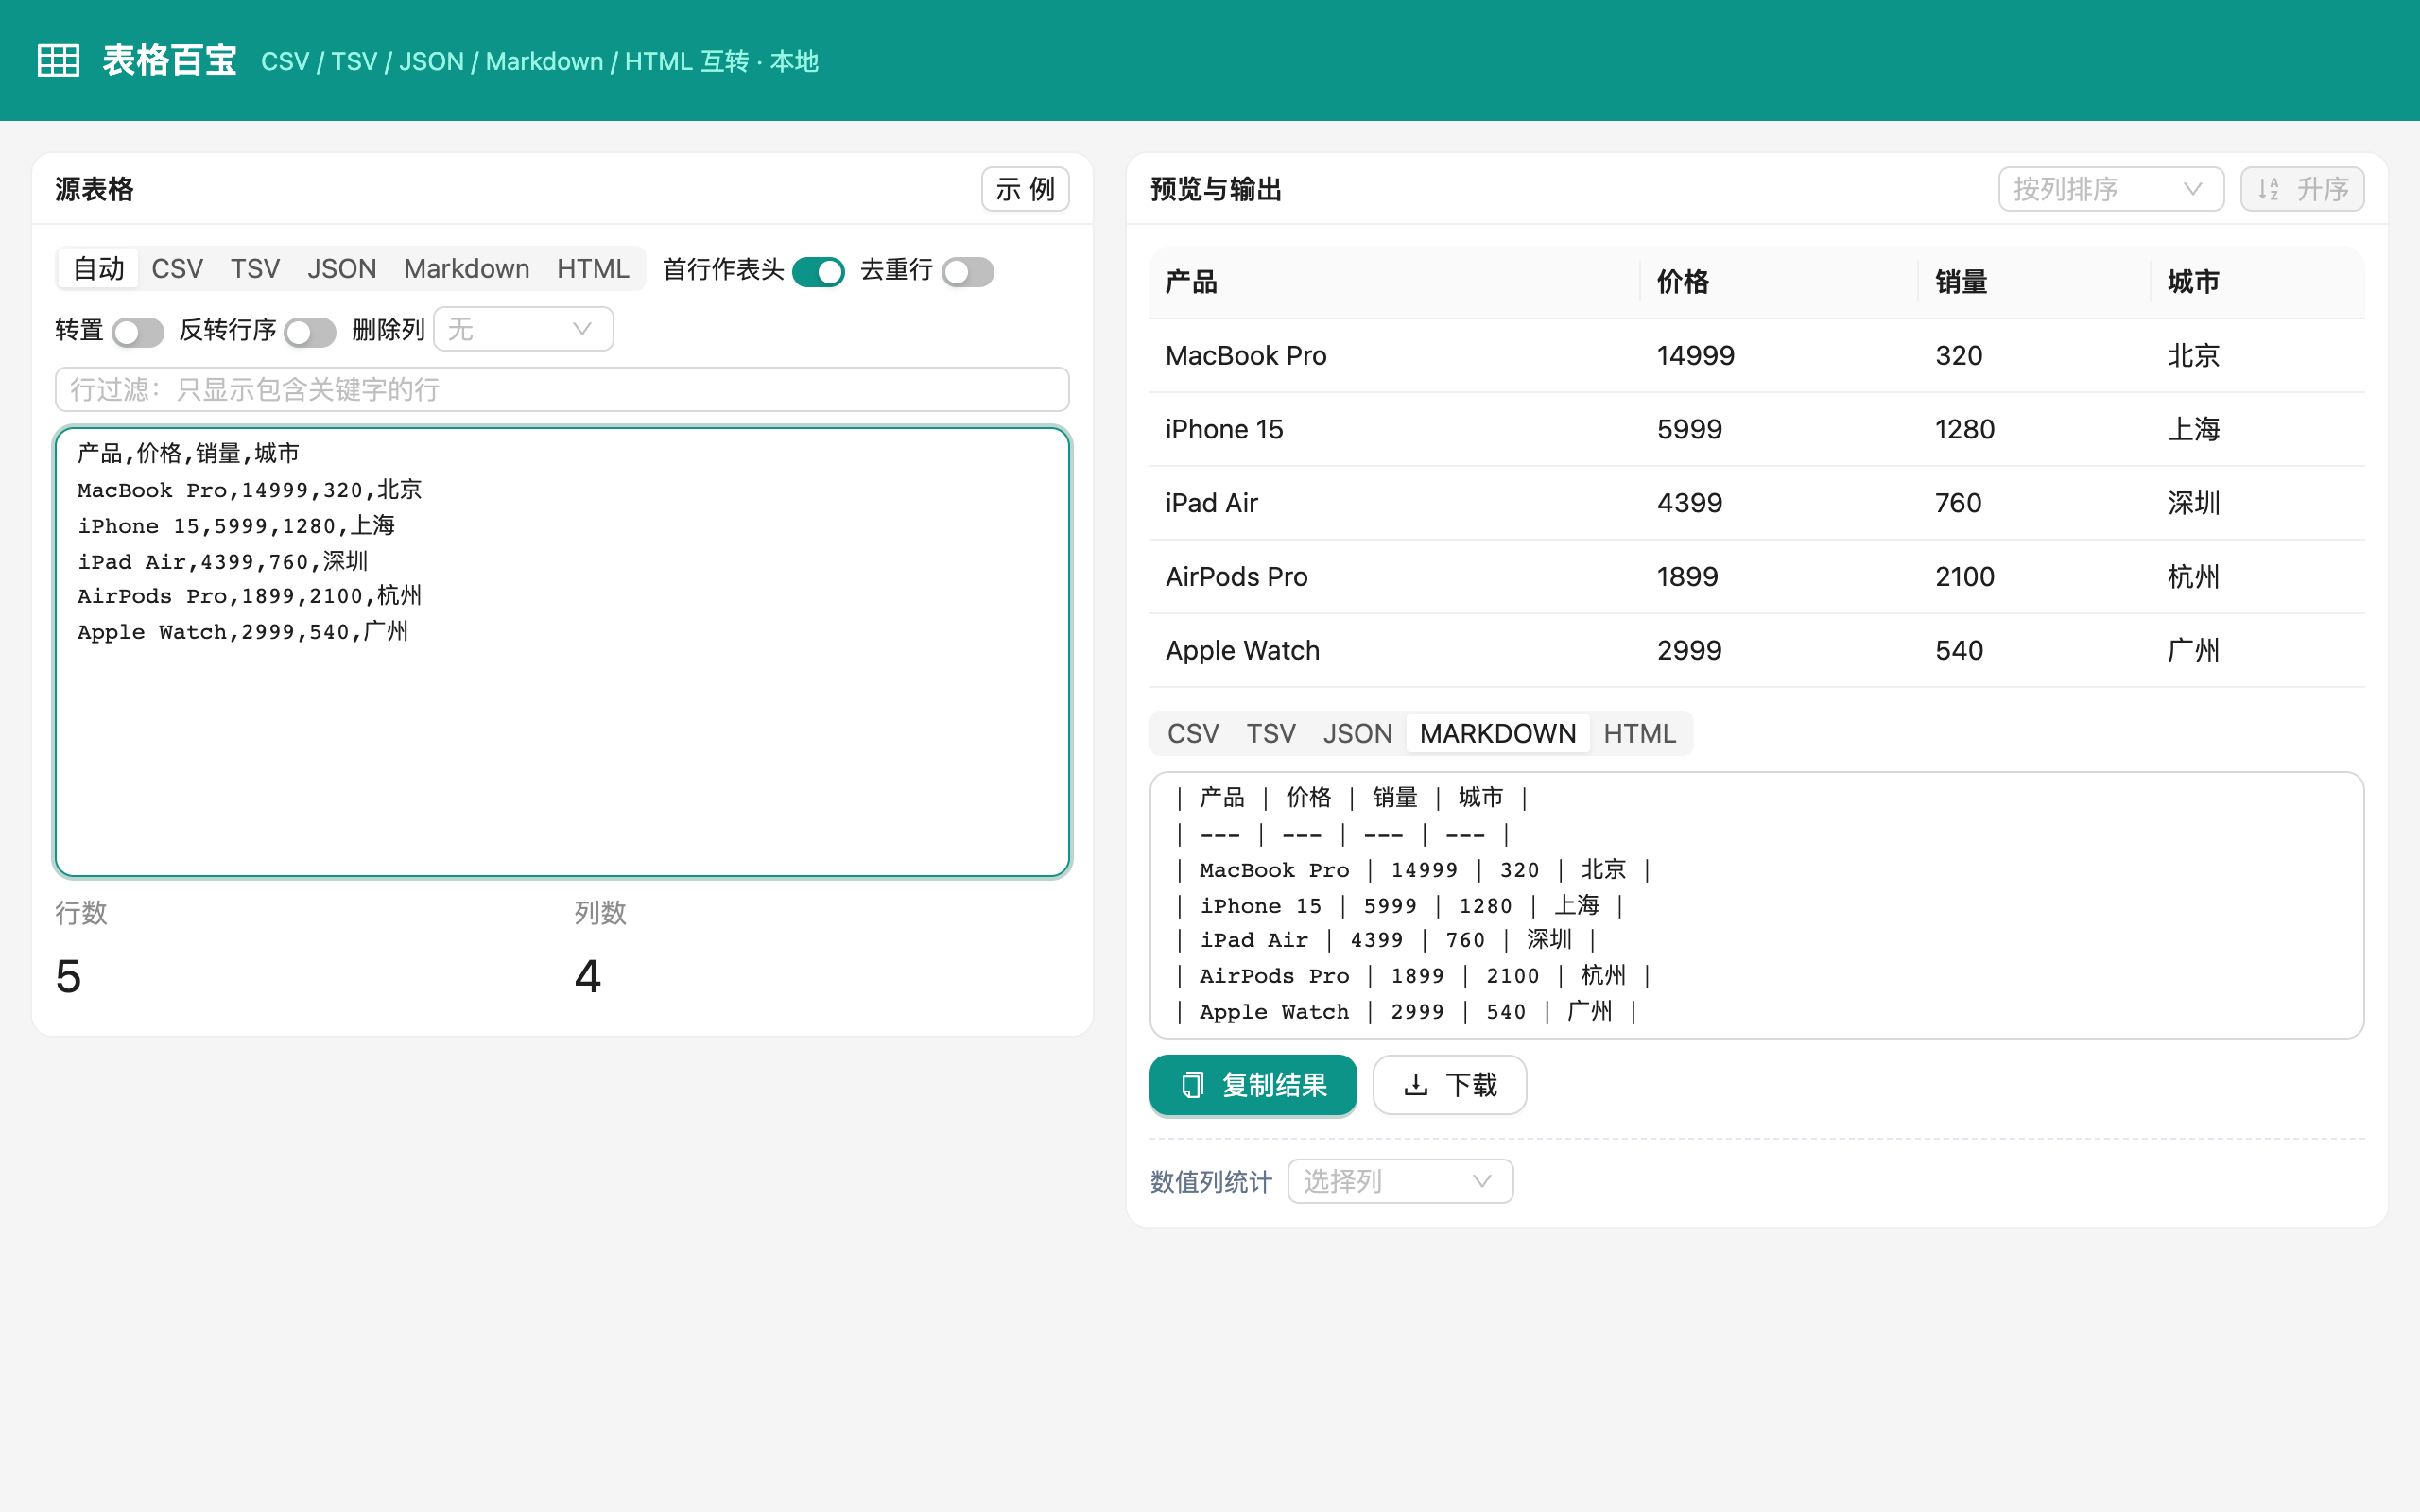Enable the 反转行序 switch

[x=309, y=331]
